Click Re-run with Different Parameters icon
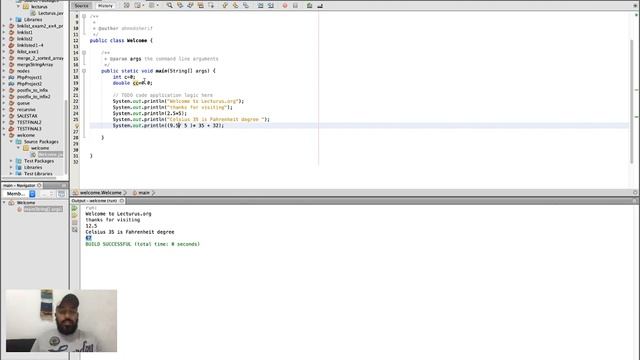The height and width of the screenshot is (360, 640). click(x=75, y=216)
